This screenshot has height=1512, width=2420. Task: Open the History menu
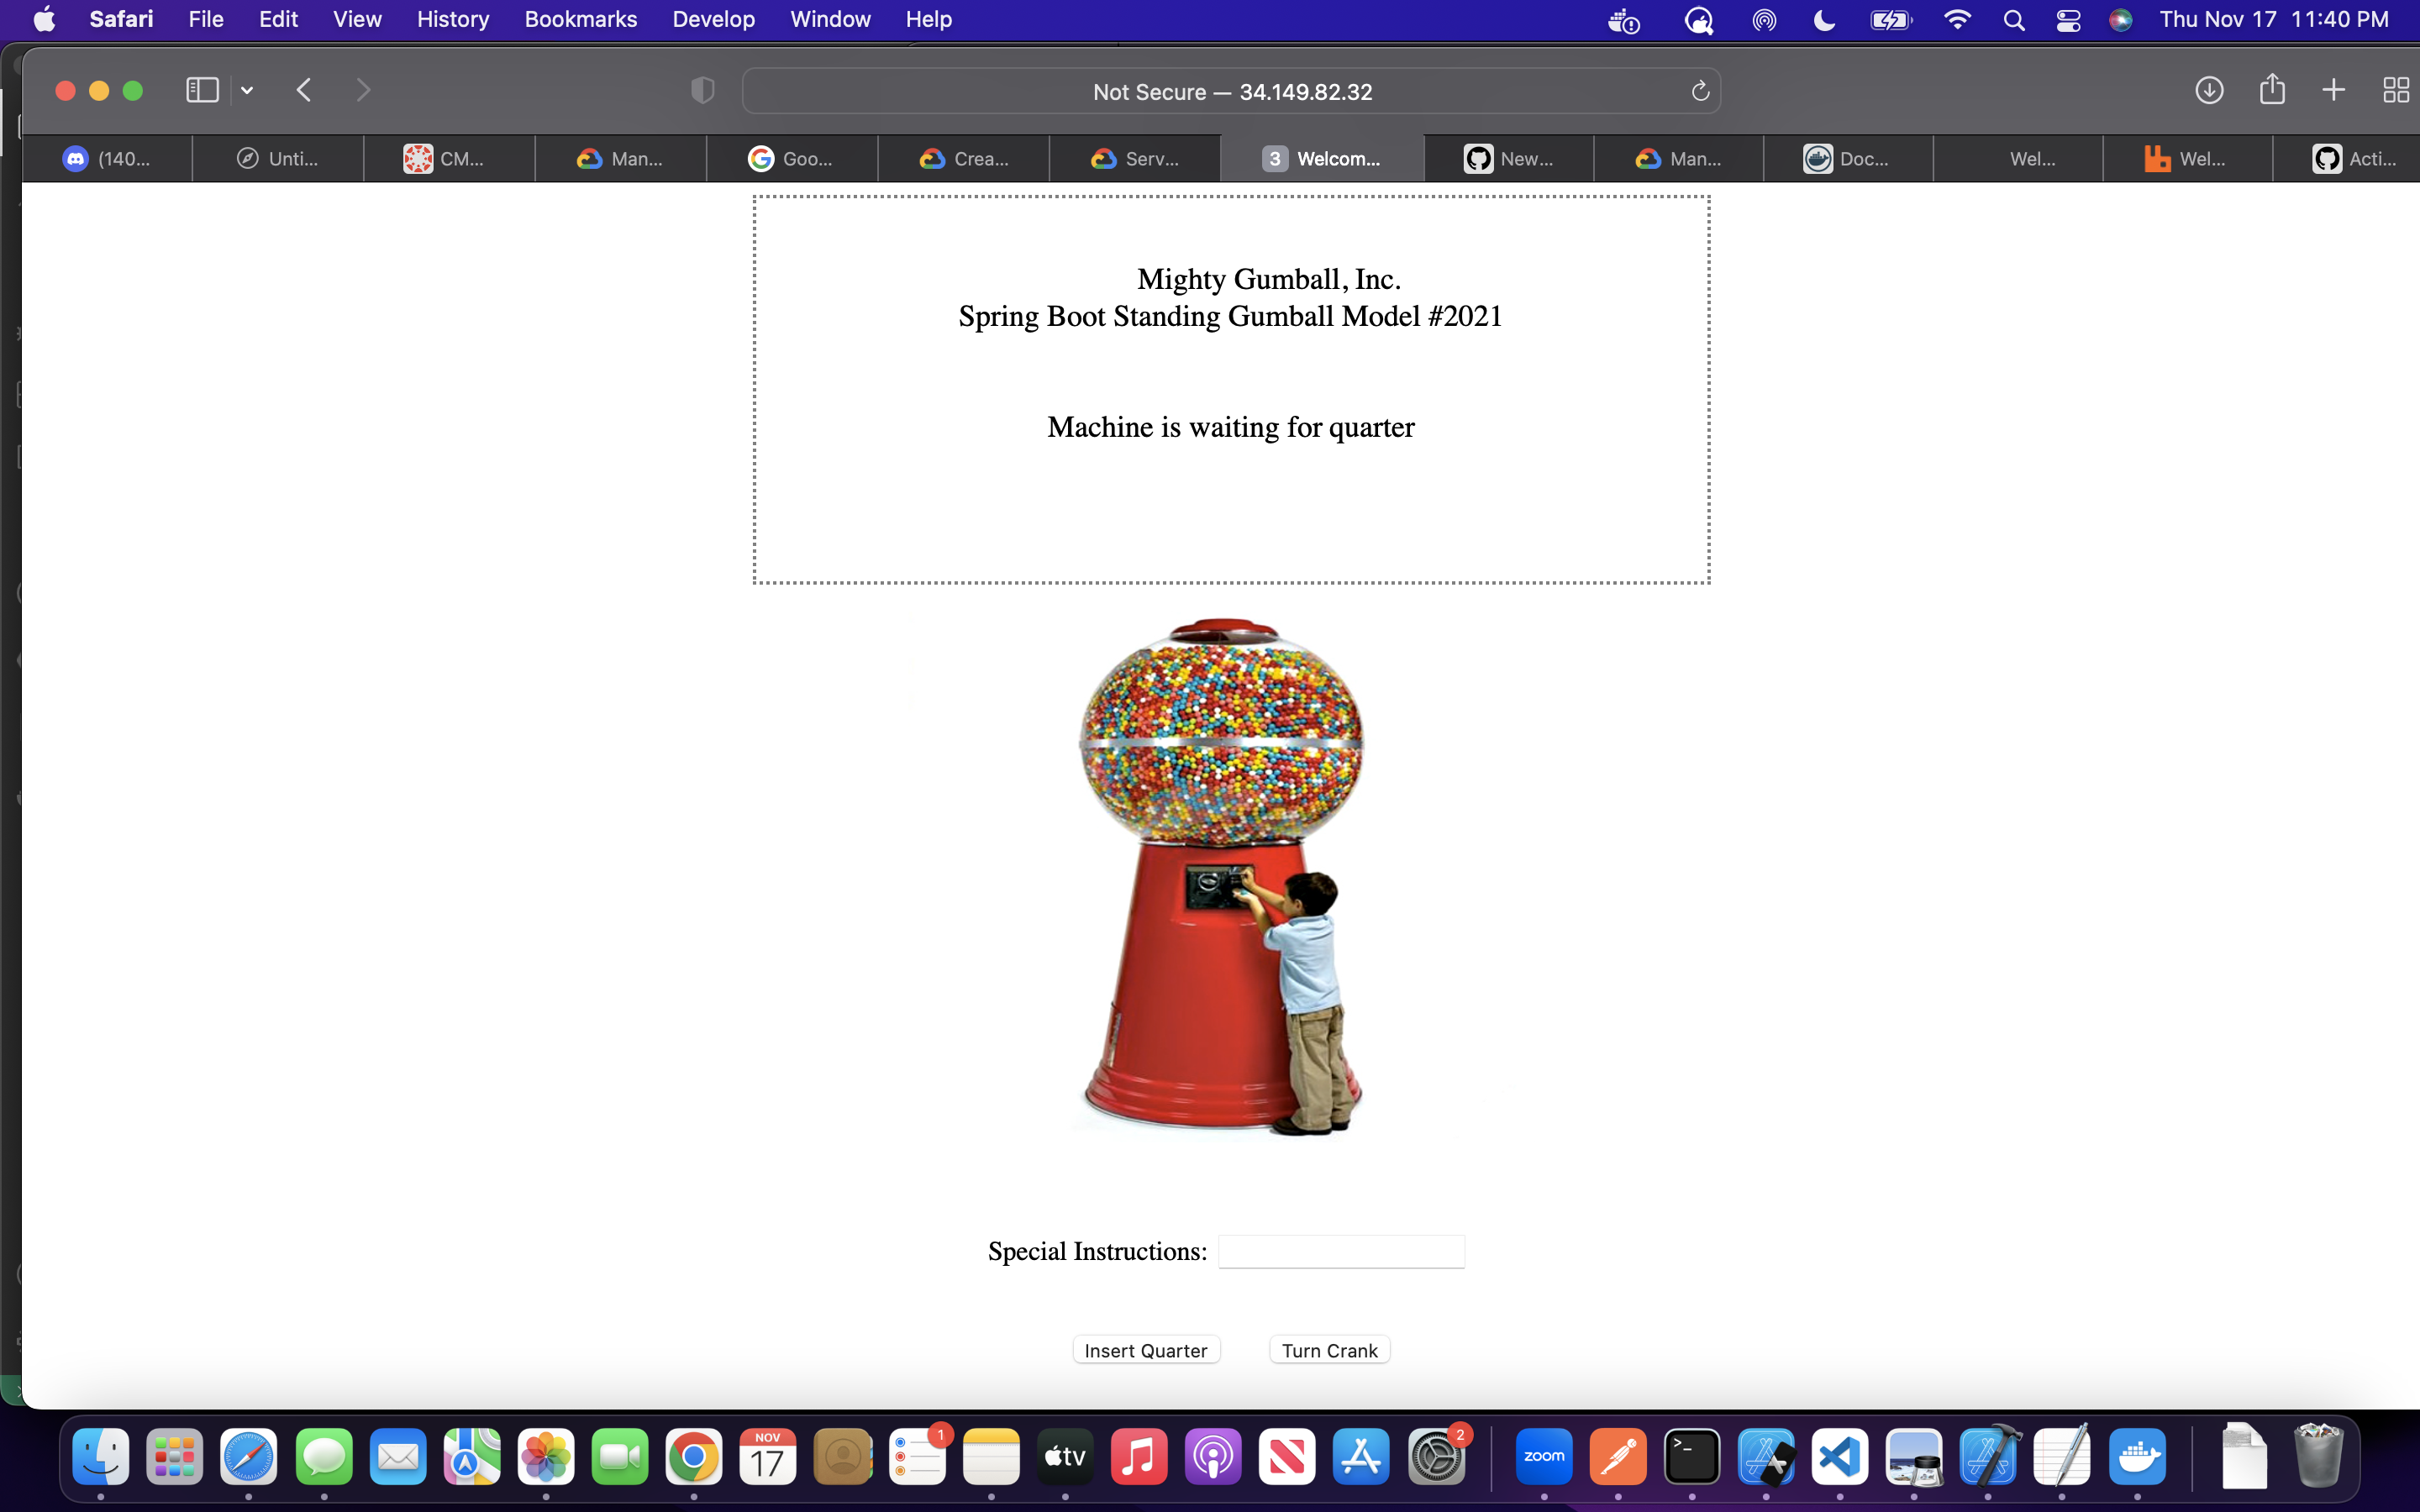(x=452, y=19)
